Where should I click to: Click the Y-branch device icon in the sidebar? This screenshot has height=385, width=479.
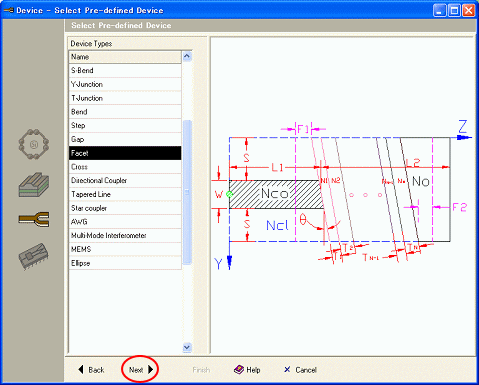point(34,219)
